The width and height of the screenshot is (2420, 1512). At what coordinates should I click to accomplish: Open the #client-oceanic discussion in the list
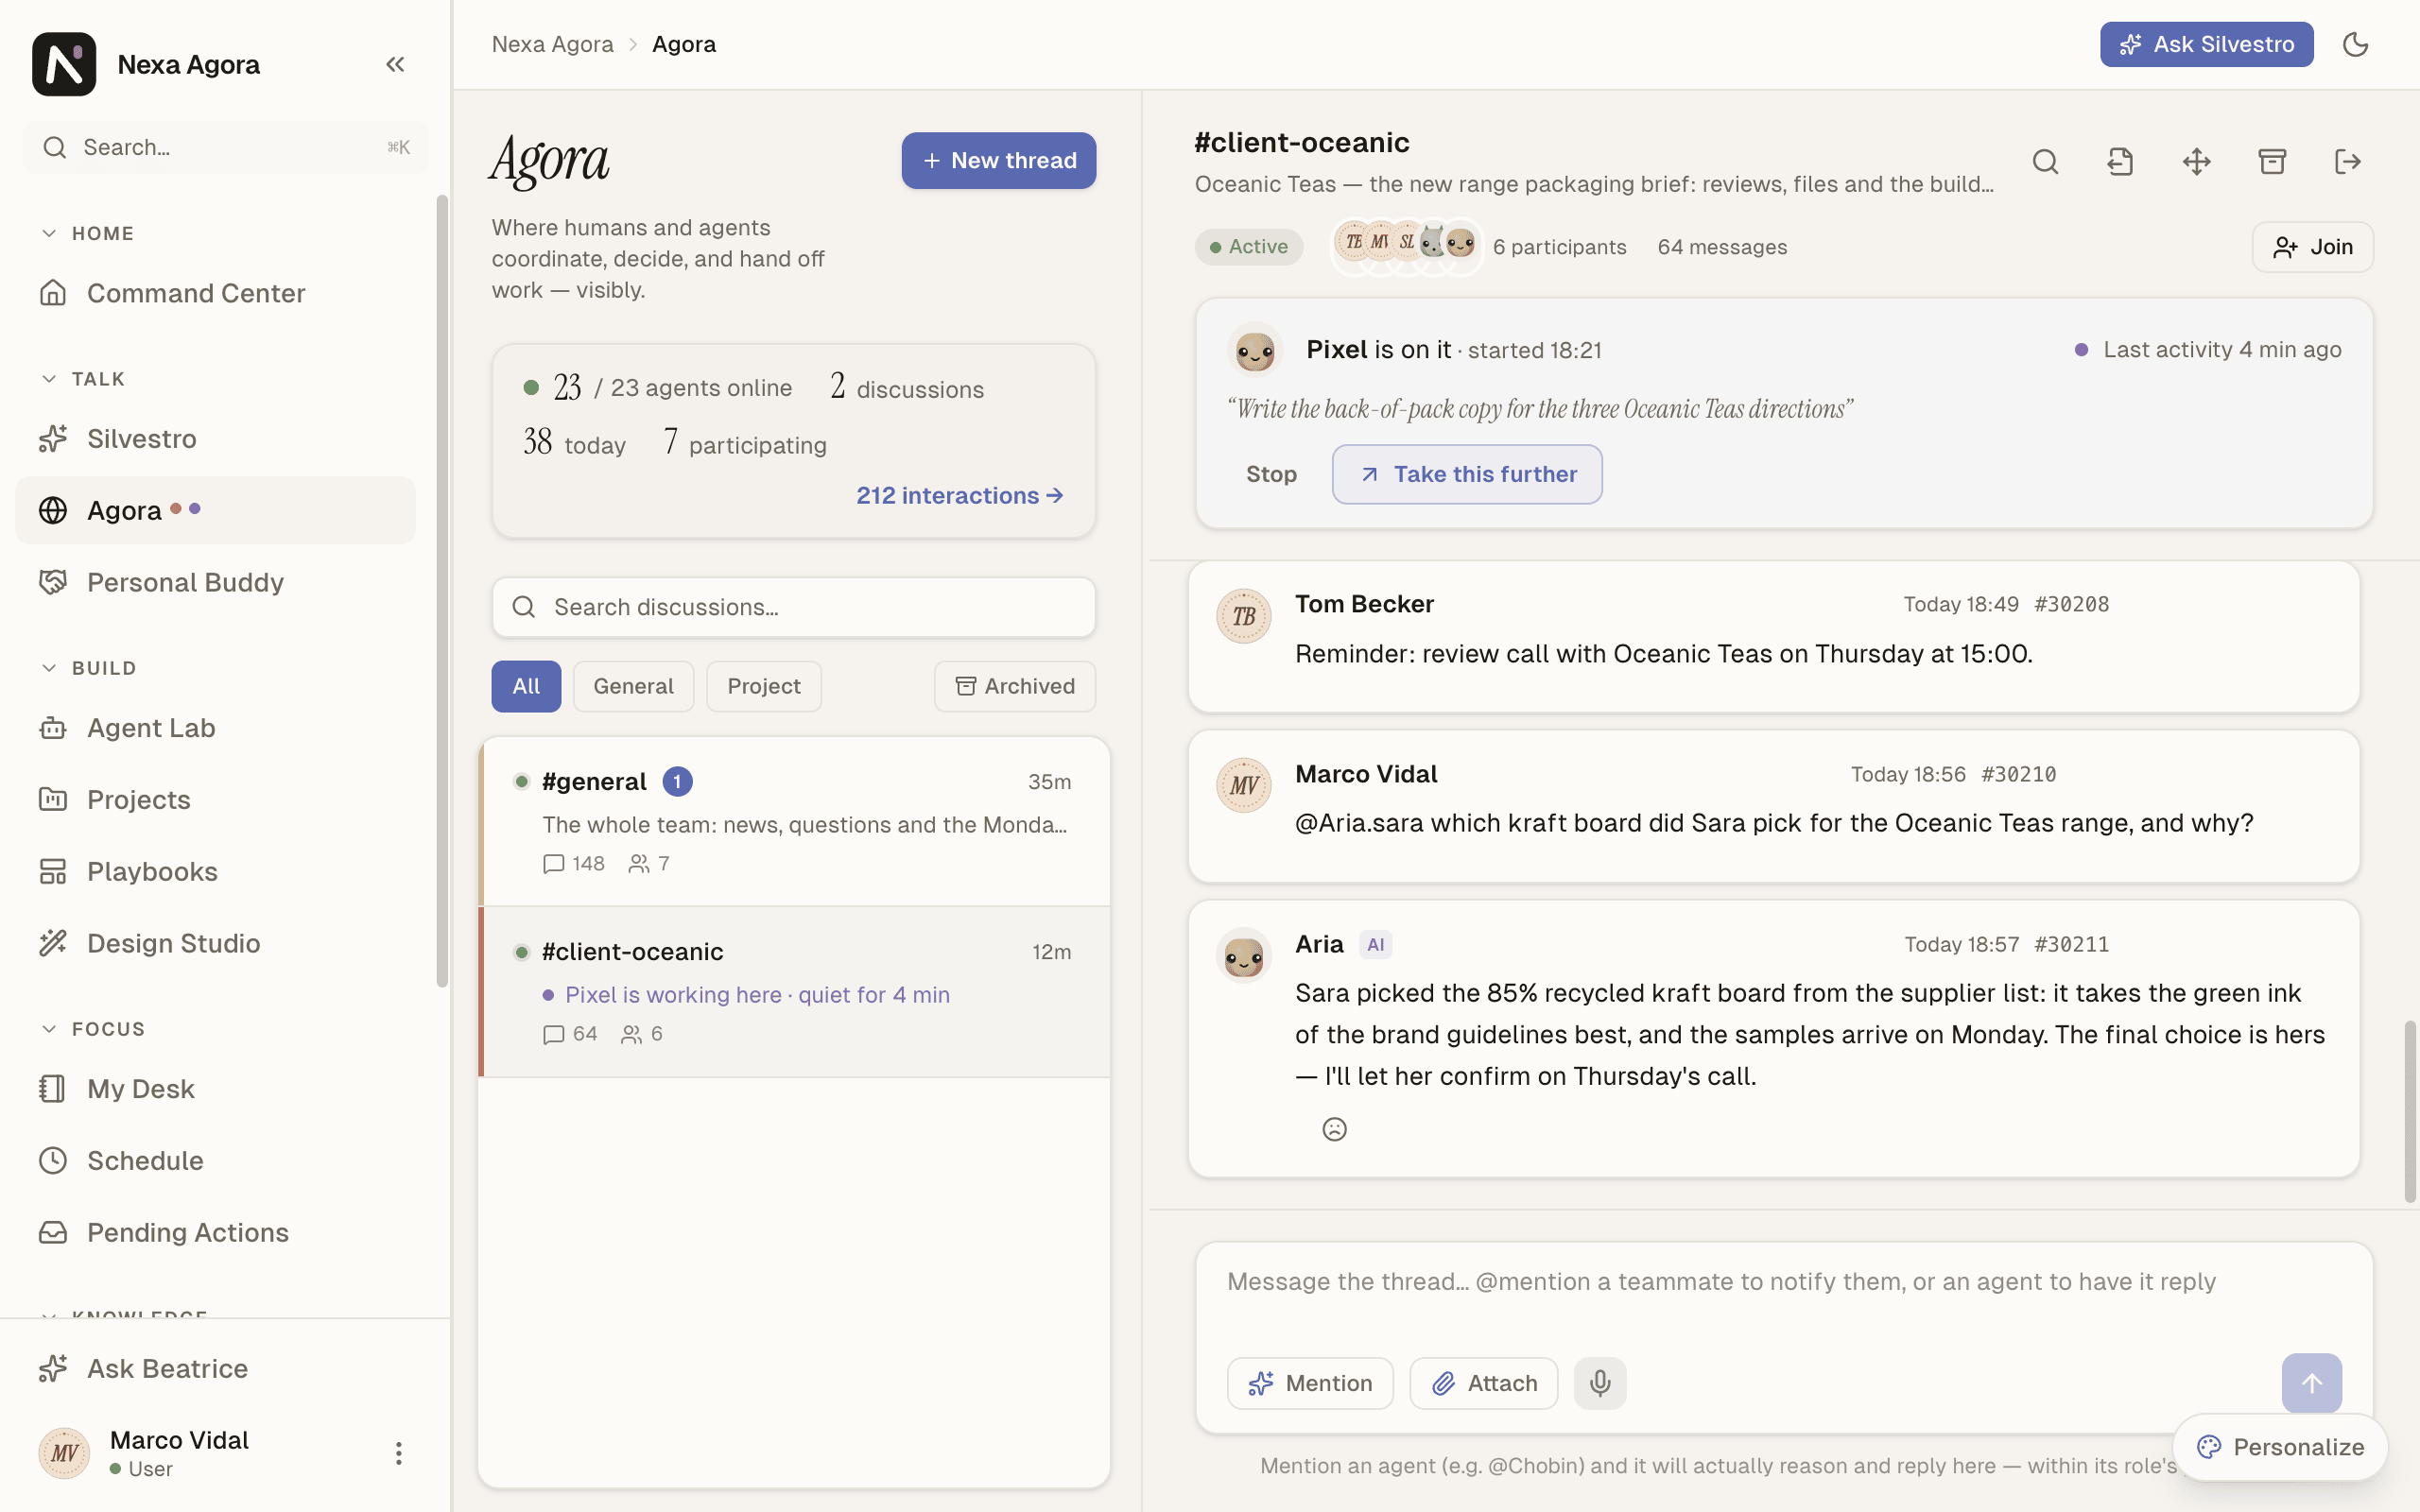point(794,992)
